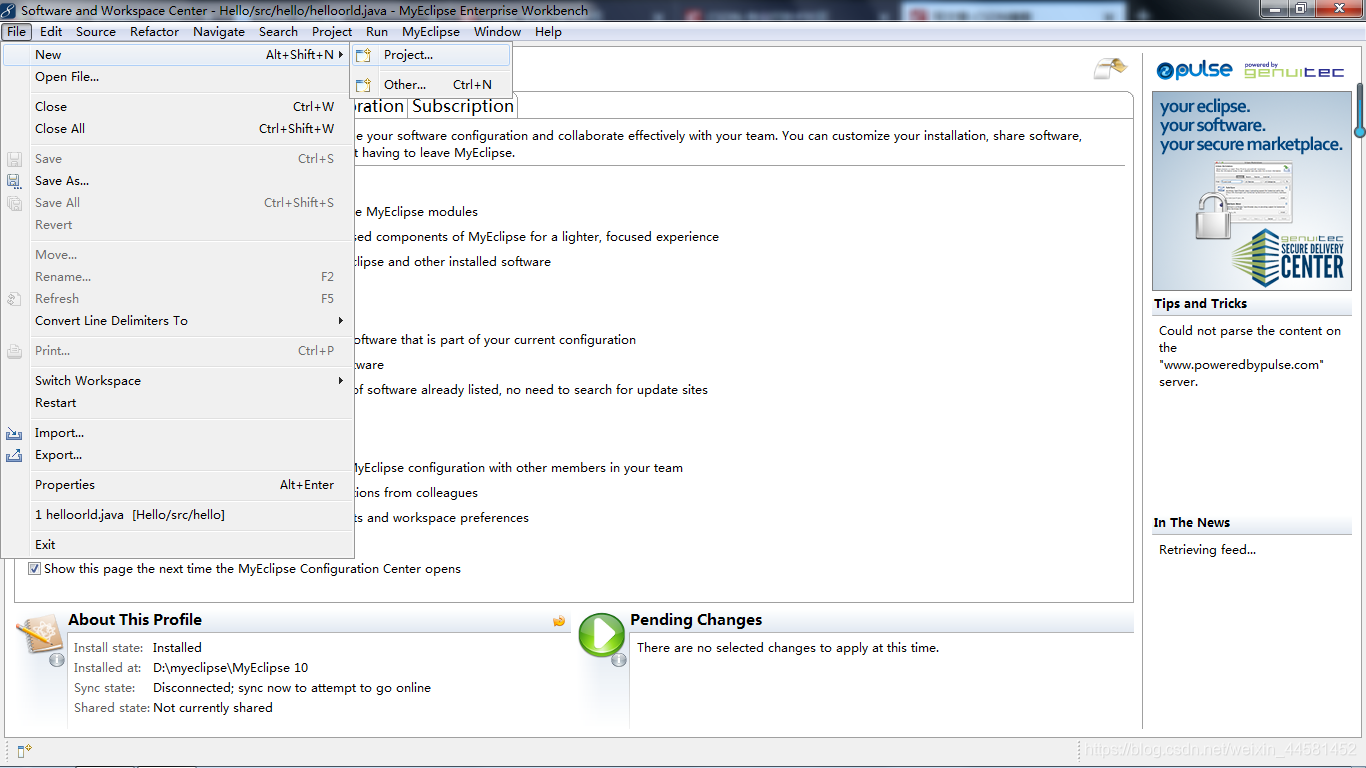Open the Refactor menu

155,32
